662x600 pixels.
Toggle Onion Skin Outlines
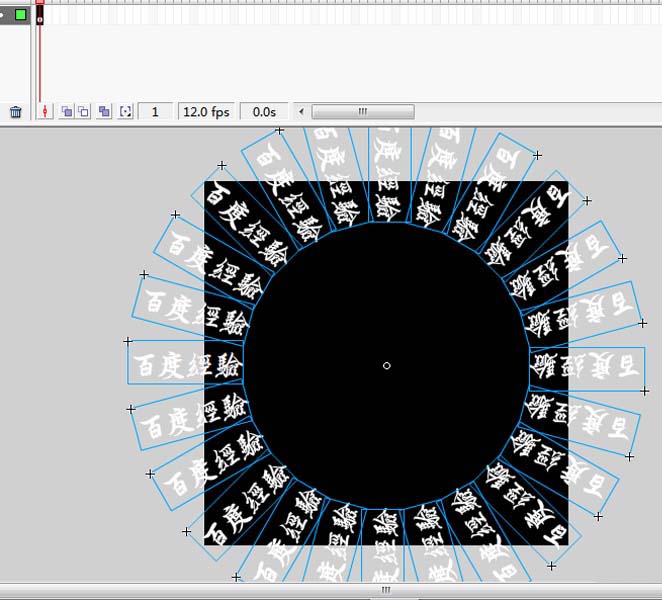84,111
